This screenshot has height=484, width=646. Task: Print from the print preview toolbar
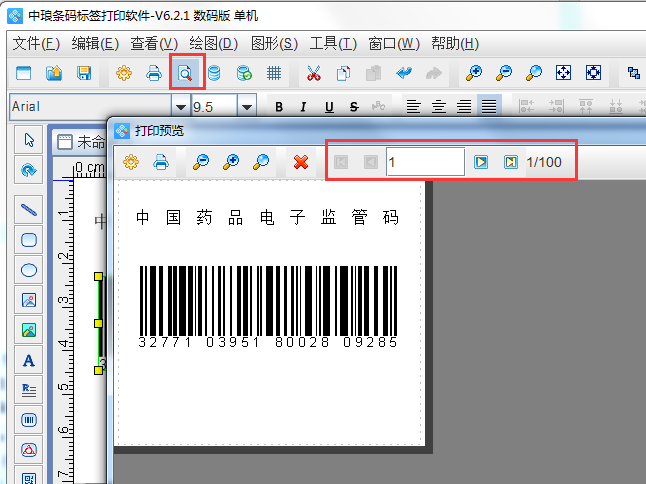(161, 162)
